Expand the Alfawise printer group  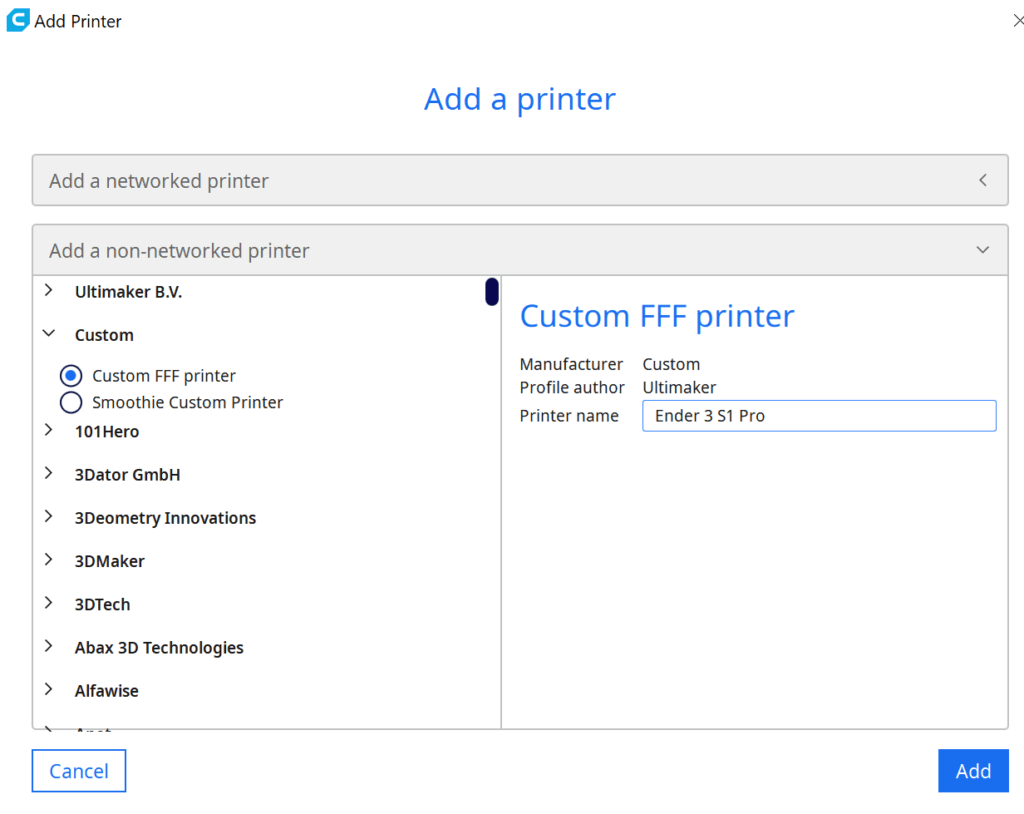[48, 690]
